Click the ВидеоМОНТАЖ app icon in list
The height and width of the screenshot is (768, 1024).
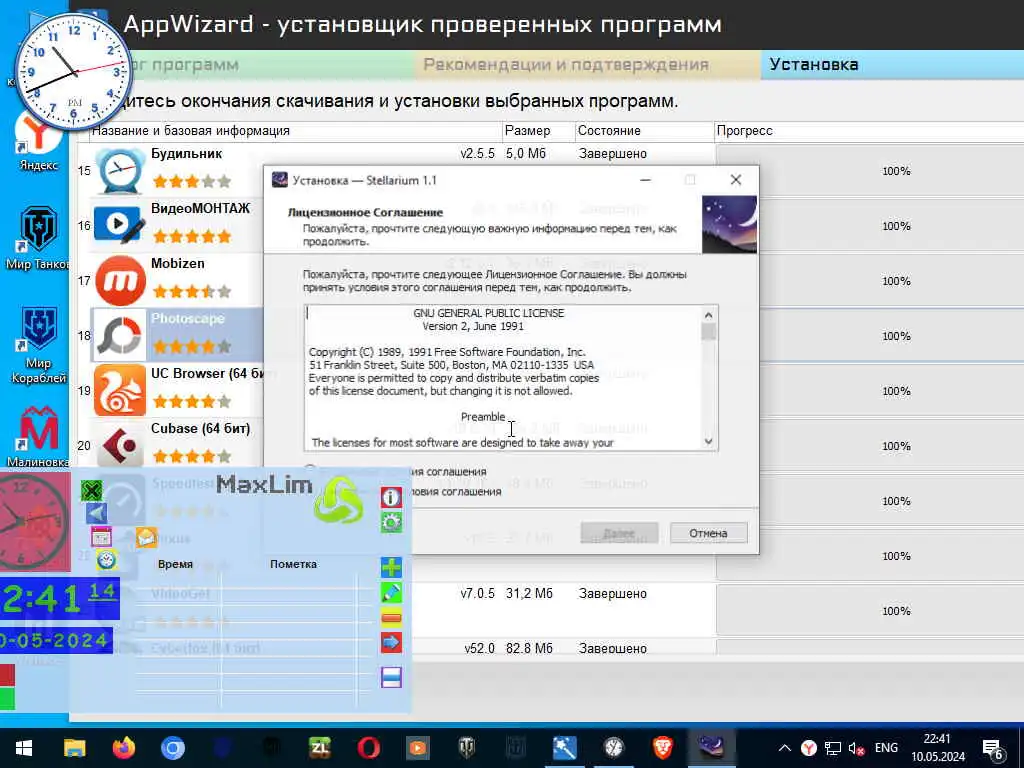[120, 225]
